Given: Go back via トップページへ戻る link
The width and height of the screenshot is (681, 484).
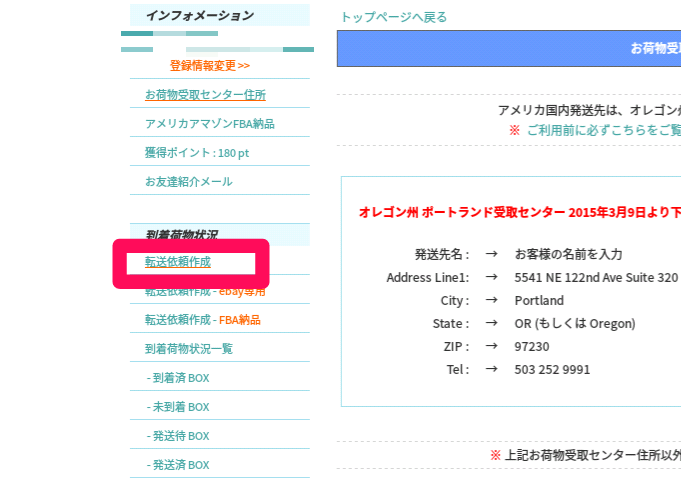Looking at the screenshot, I should coord(394,17).
